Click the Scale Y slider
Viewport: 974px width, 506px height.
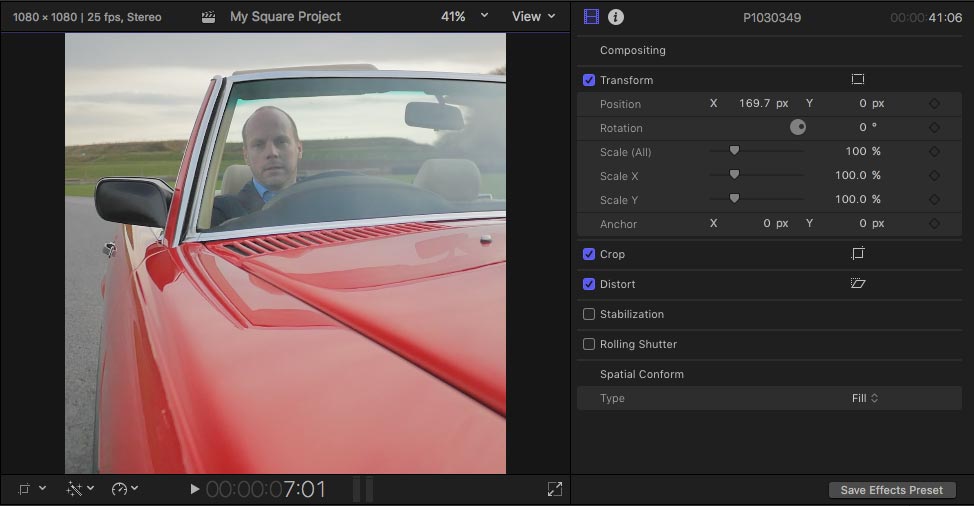[x=757, y=199]
